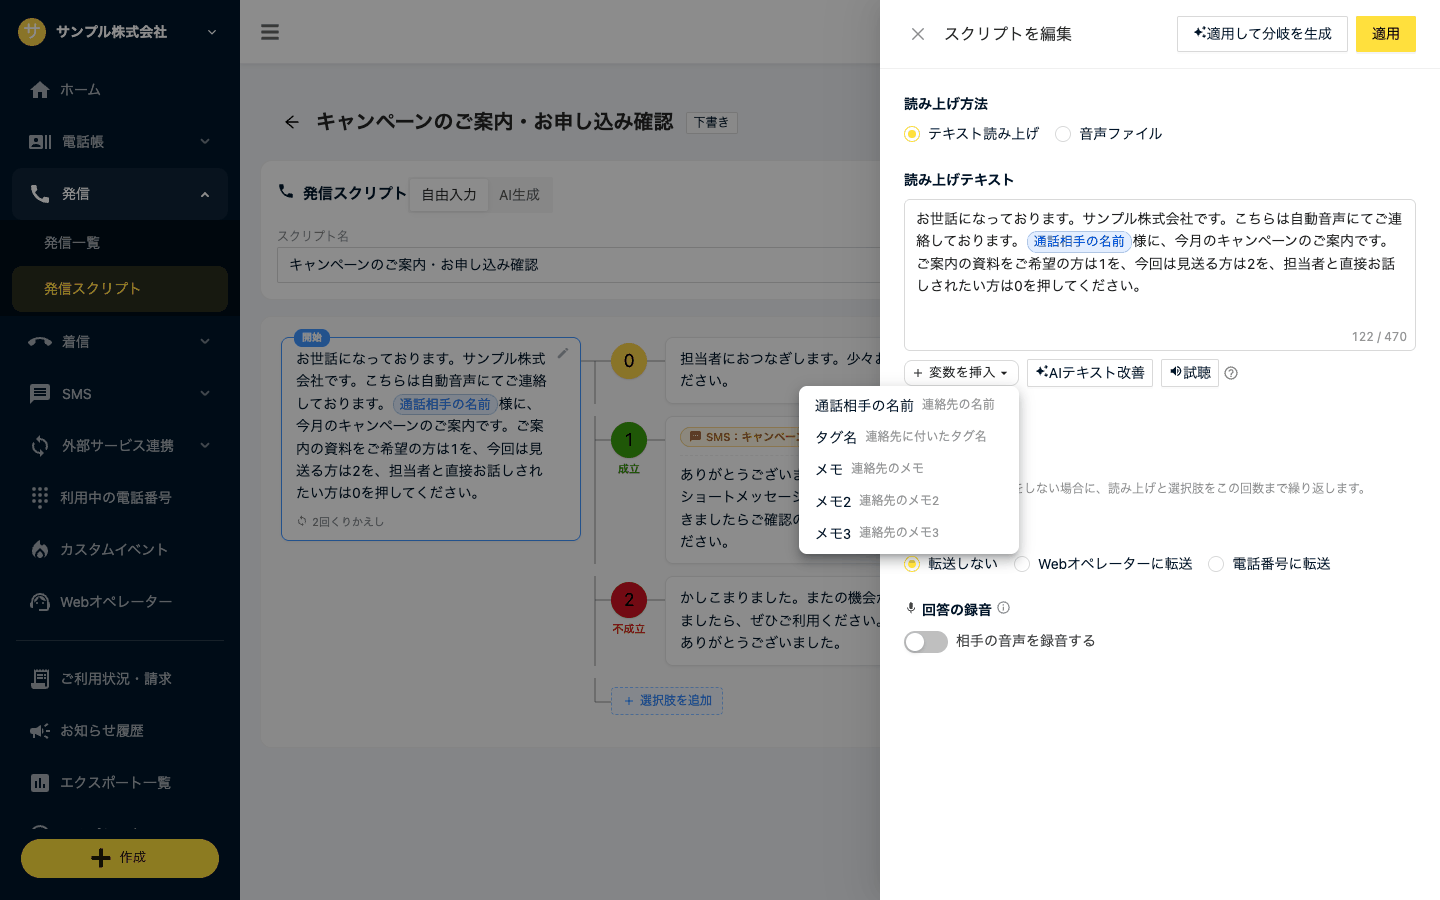Screen dimensions: 1440x900
Task: Click the エクスポート一覧 chart icon
Action: tap(40, 783)
